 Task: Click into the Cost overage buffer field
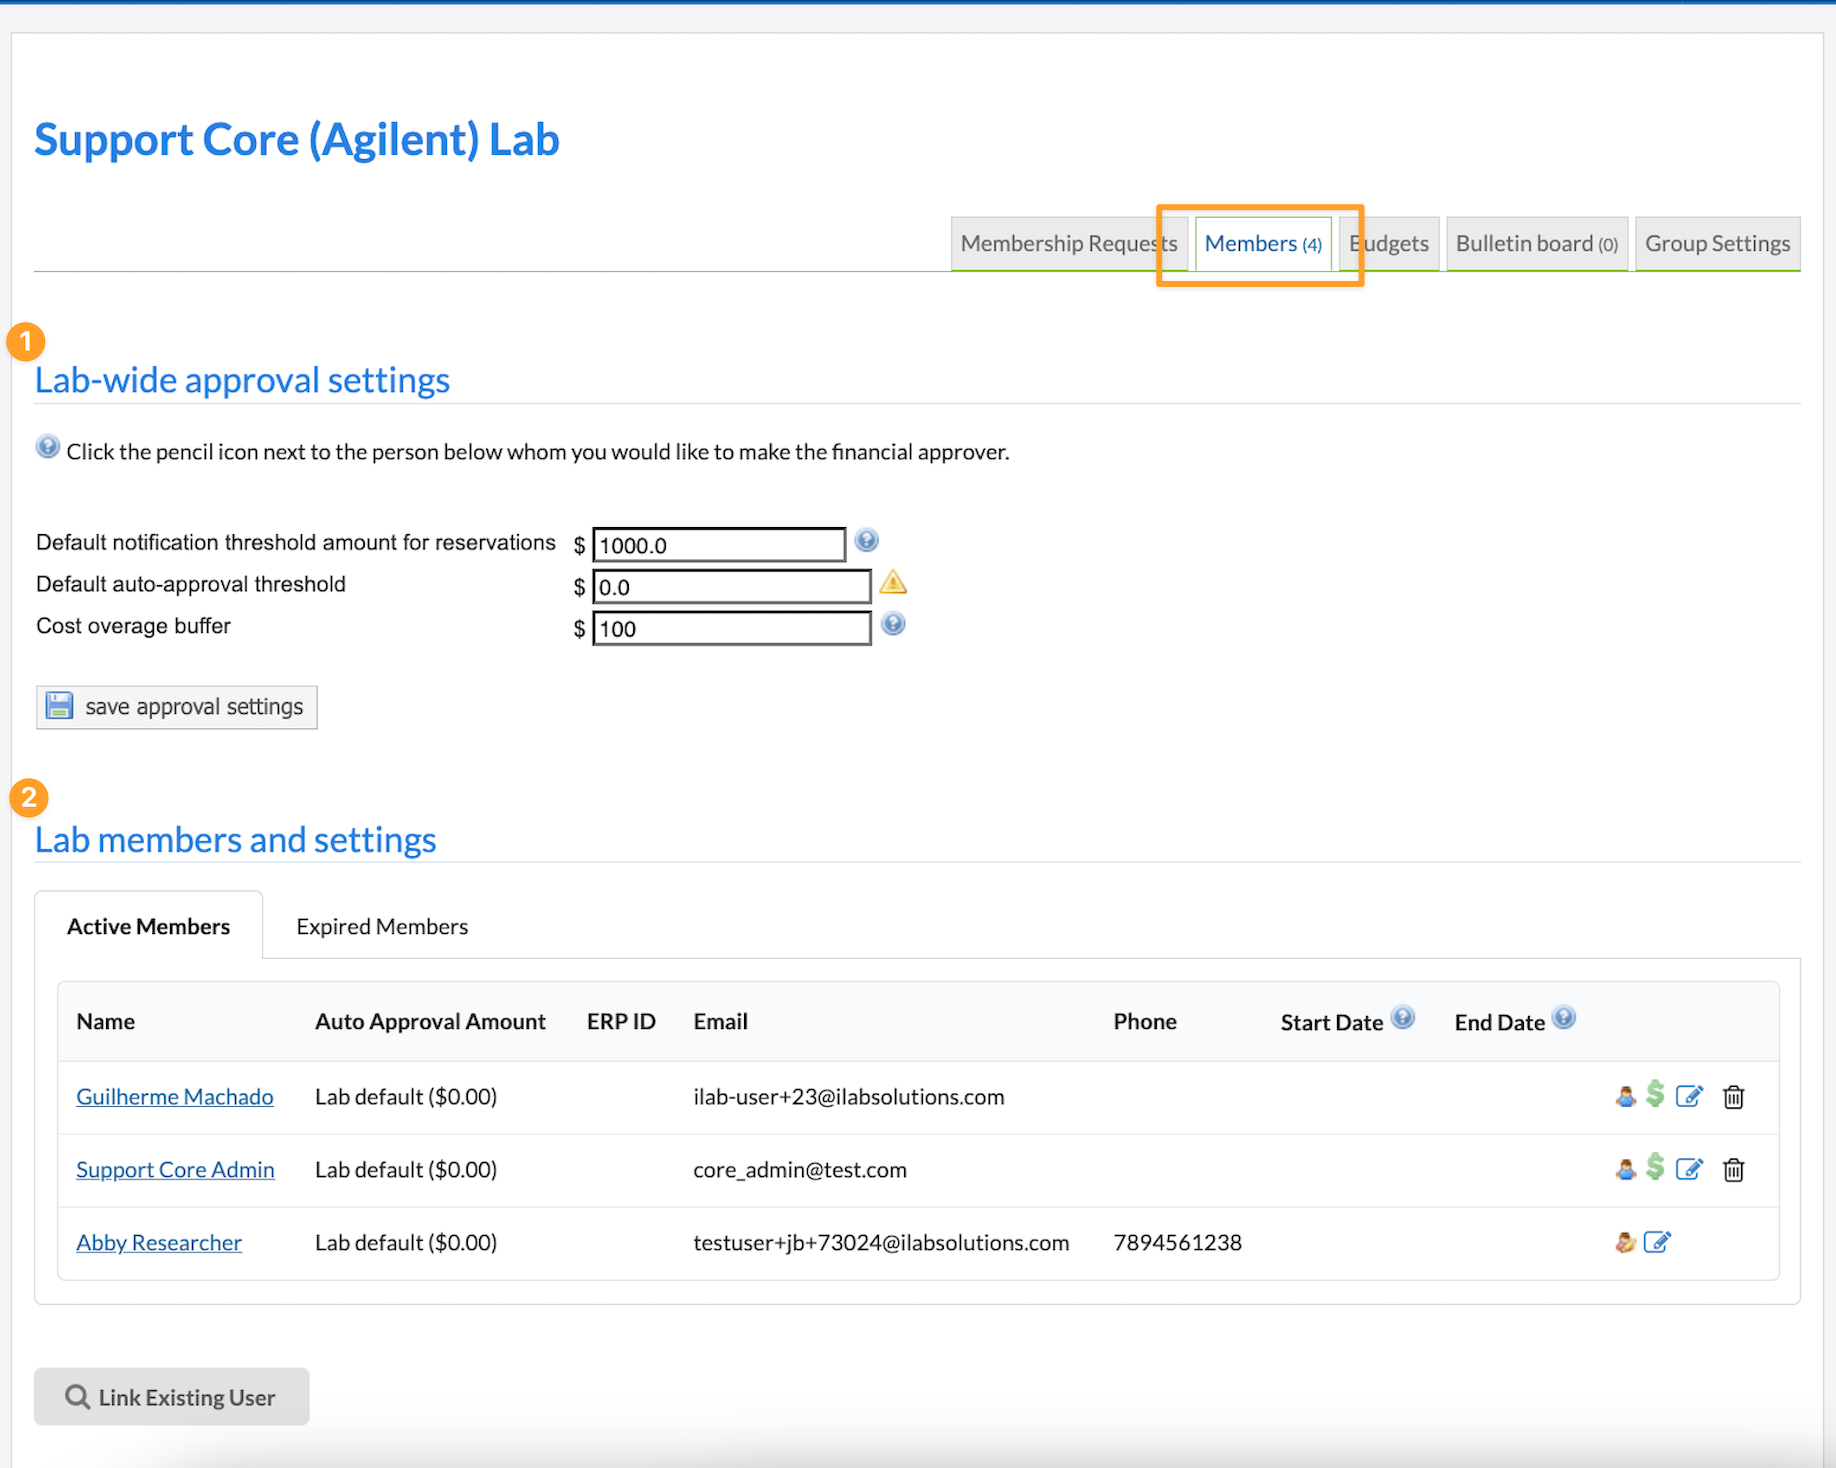(x=731, y=629)
